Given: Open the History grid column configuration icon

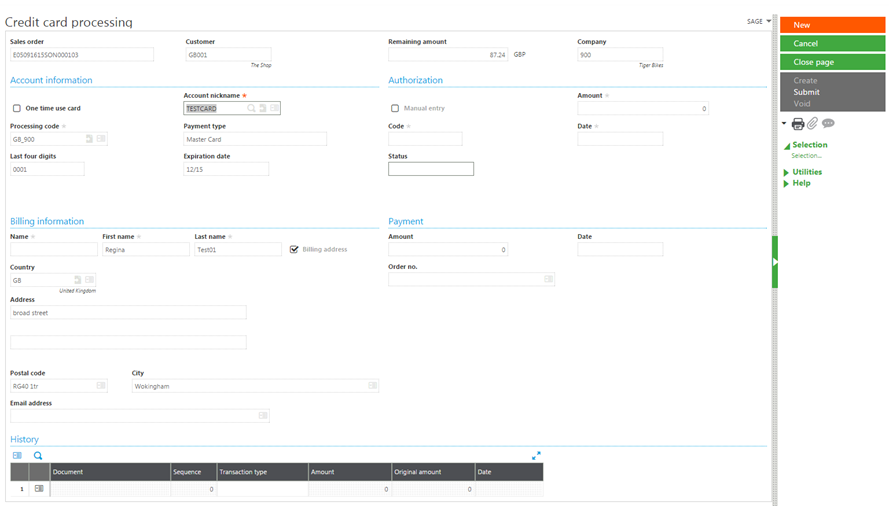Looking at the screenshot, I should [x=17, y=455].
